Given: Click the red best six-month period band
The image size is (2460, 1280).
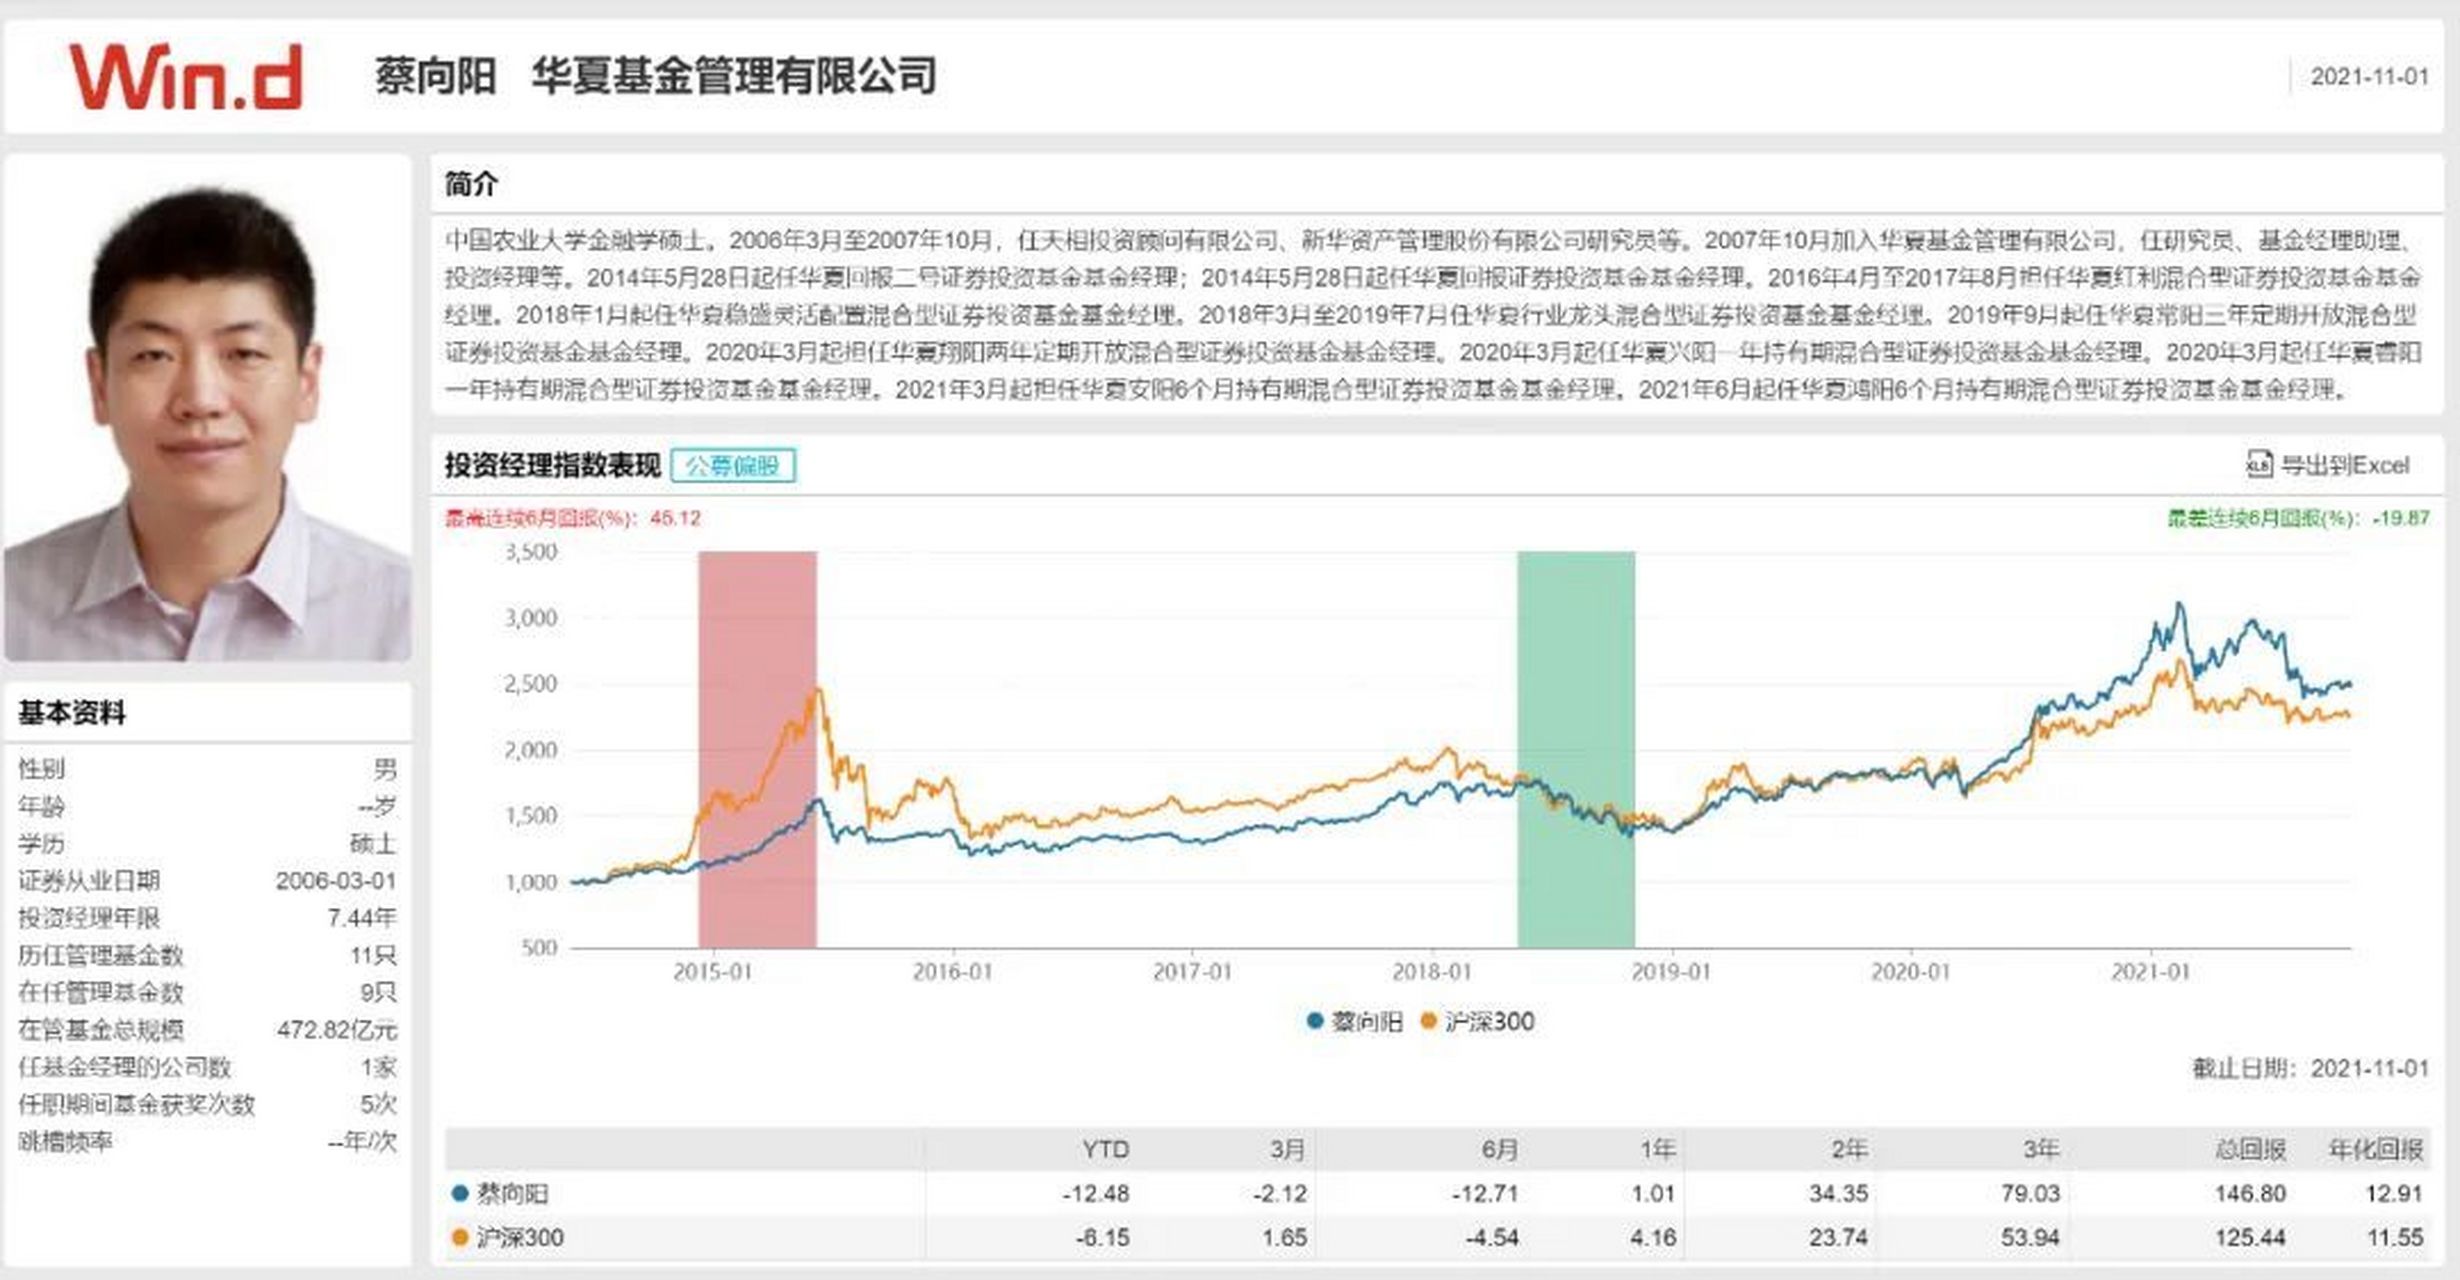Looking at the screenshot, I should tap(757, 749).
